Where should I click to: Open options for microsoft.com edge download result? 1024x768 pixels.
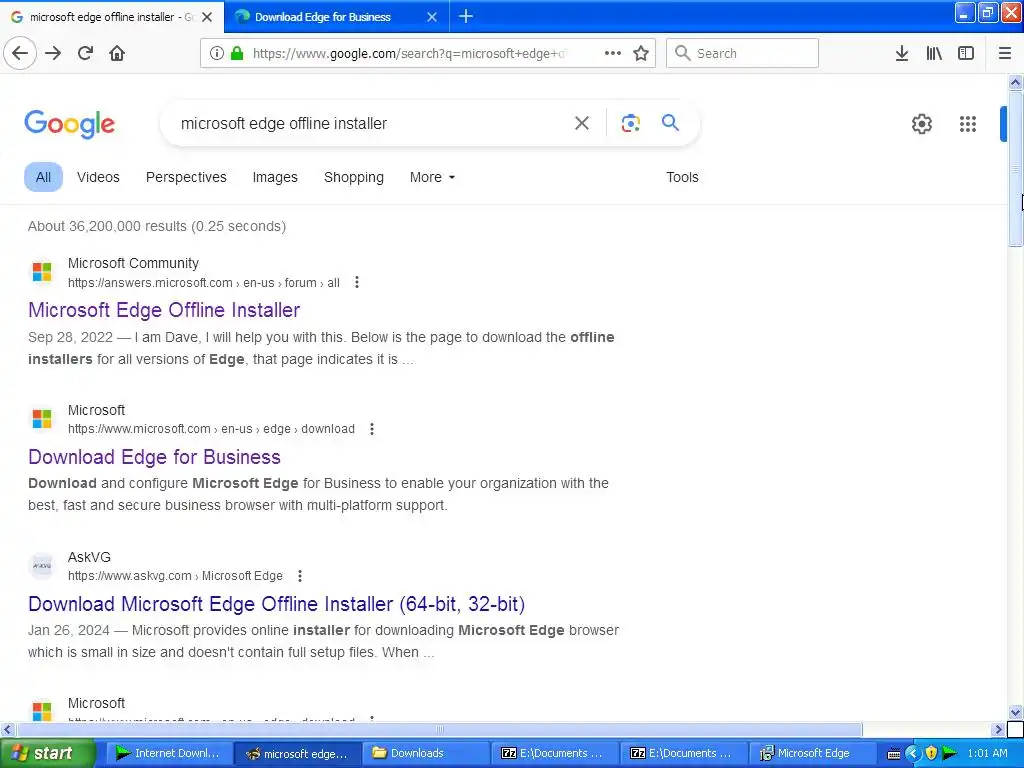[372, 429]
